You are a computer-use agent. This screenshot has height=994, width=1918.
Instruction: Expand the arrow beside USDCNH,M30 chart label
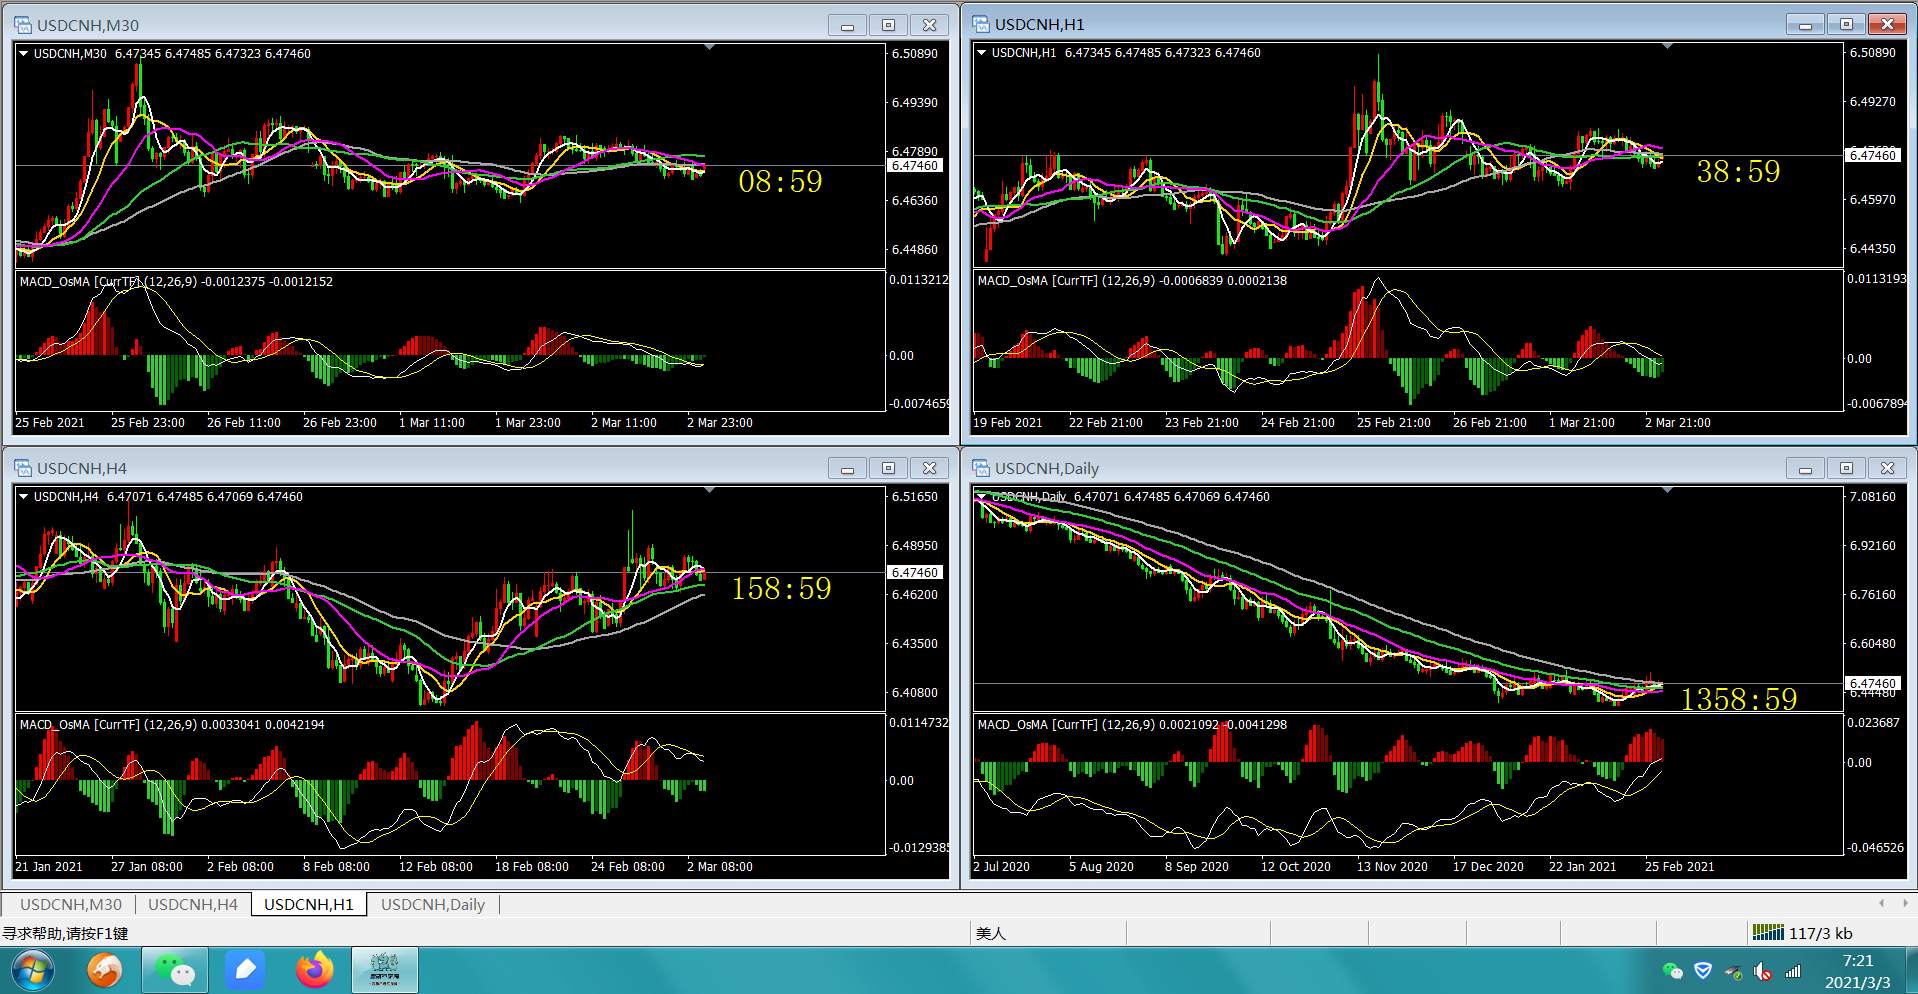(23, 54)
